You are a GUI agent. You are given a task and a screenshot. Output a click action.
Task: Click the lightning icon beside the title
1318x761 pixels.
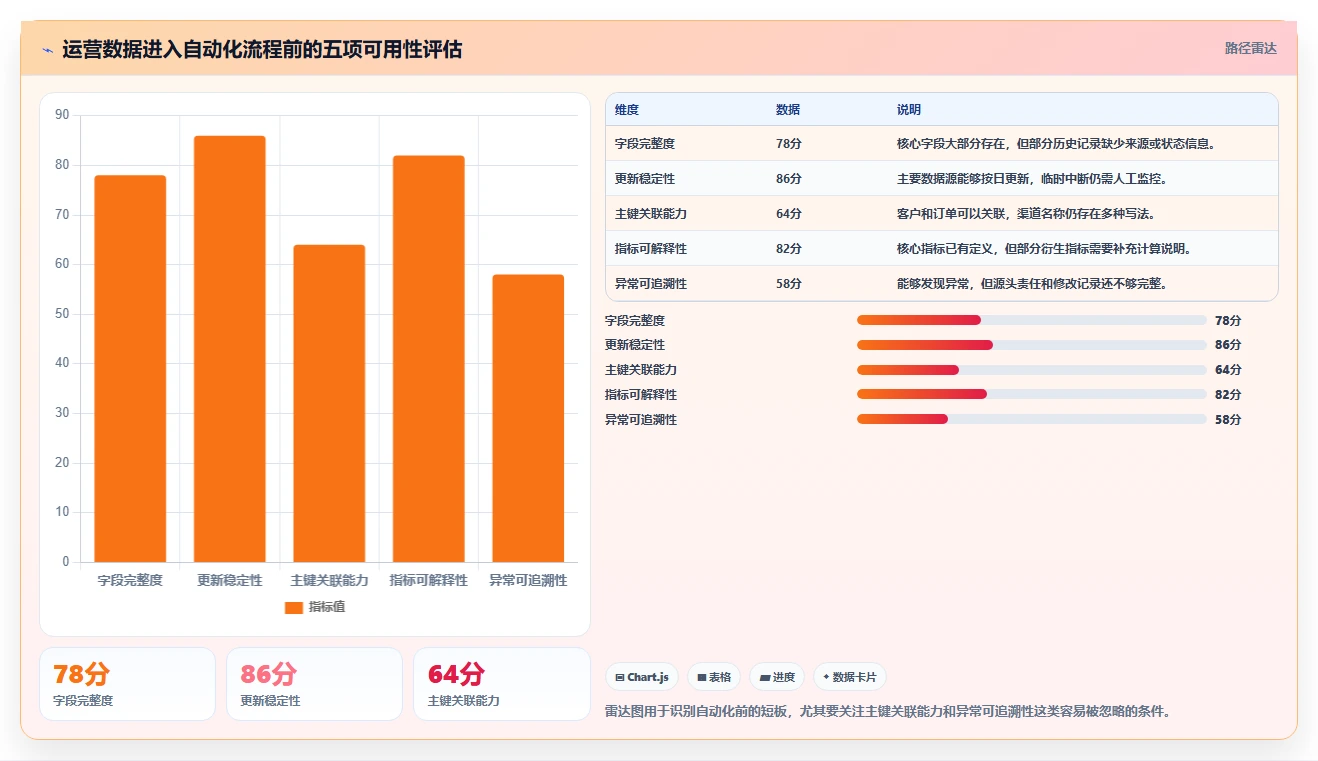click(47, 49)
